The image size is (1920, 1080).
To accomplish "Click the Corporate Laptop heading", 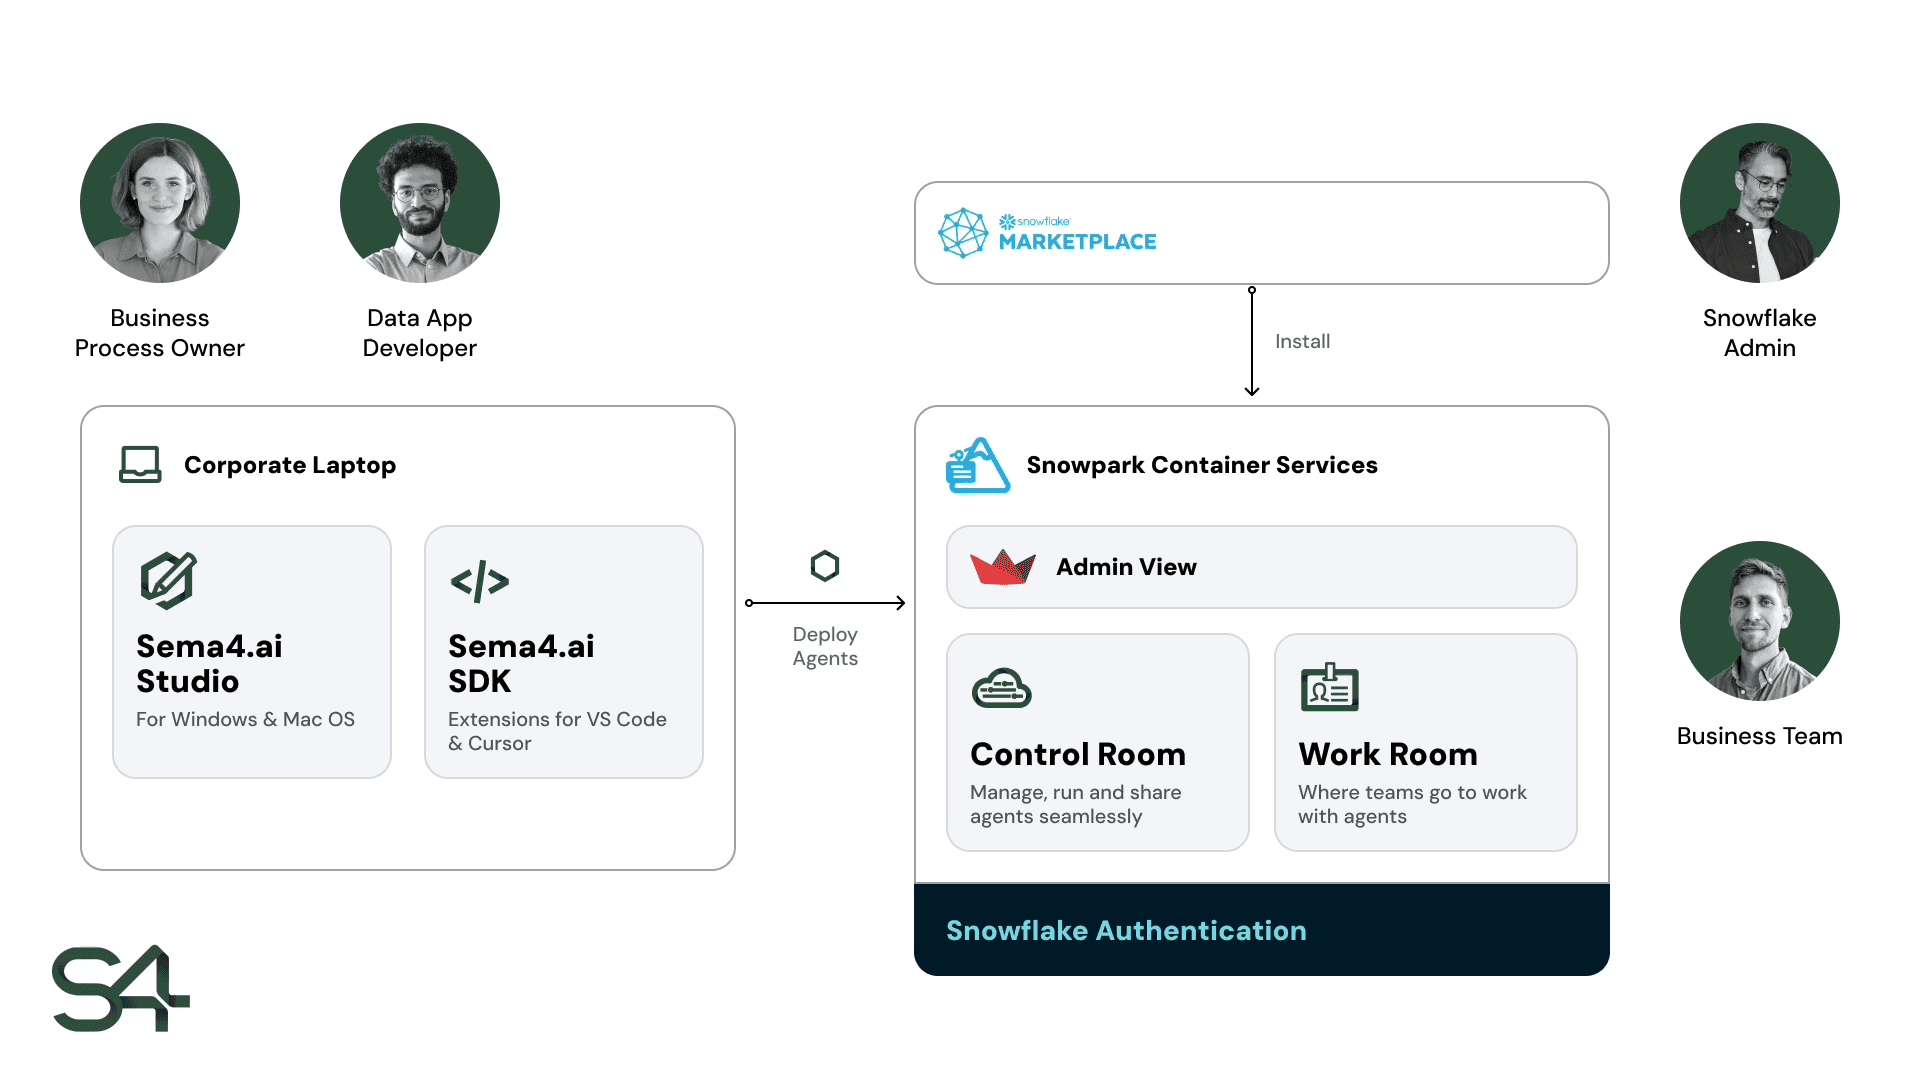I will point(290,465).
